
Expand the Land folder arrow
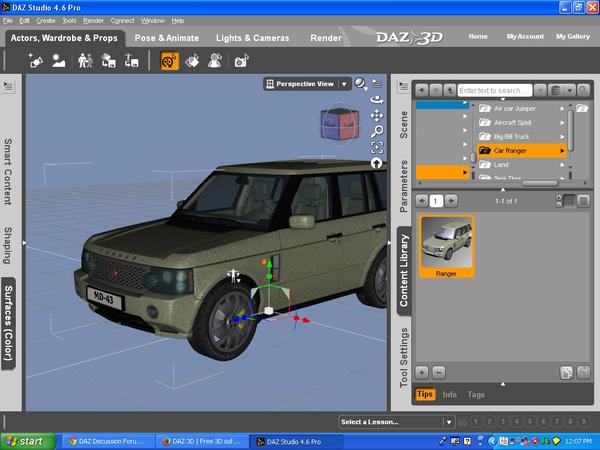562,165
